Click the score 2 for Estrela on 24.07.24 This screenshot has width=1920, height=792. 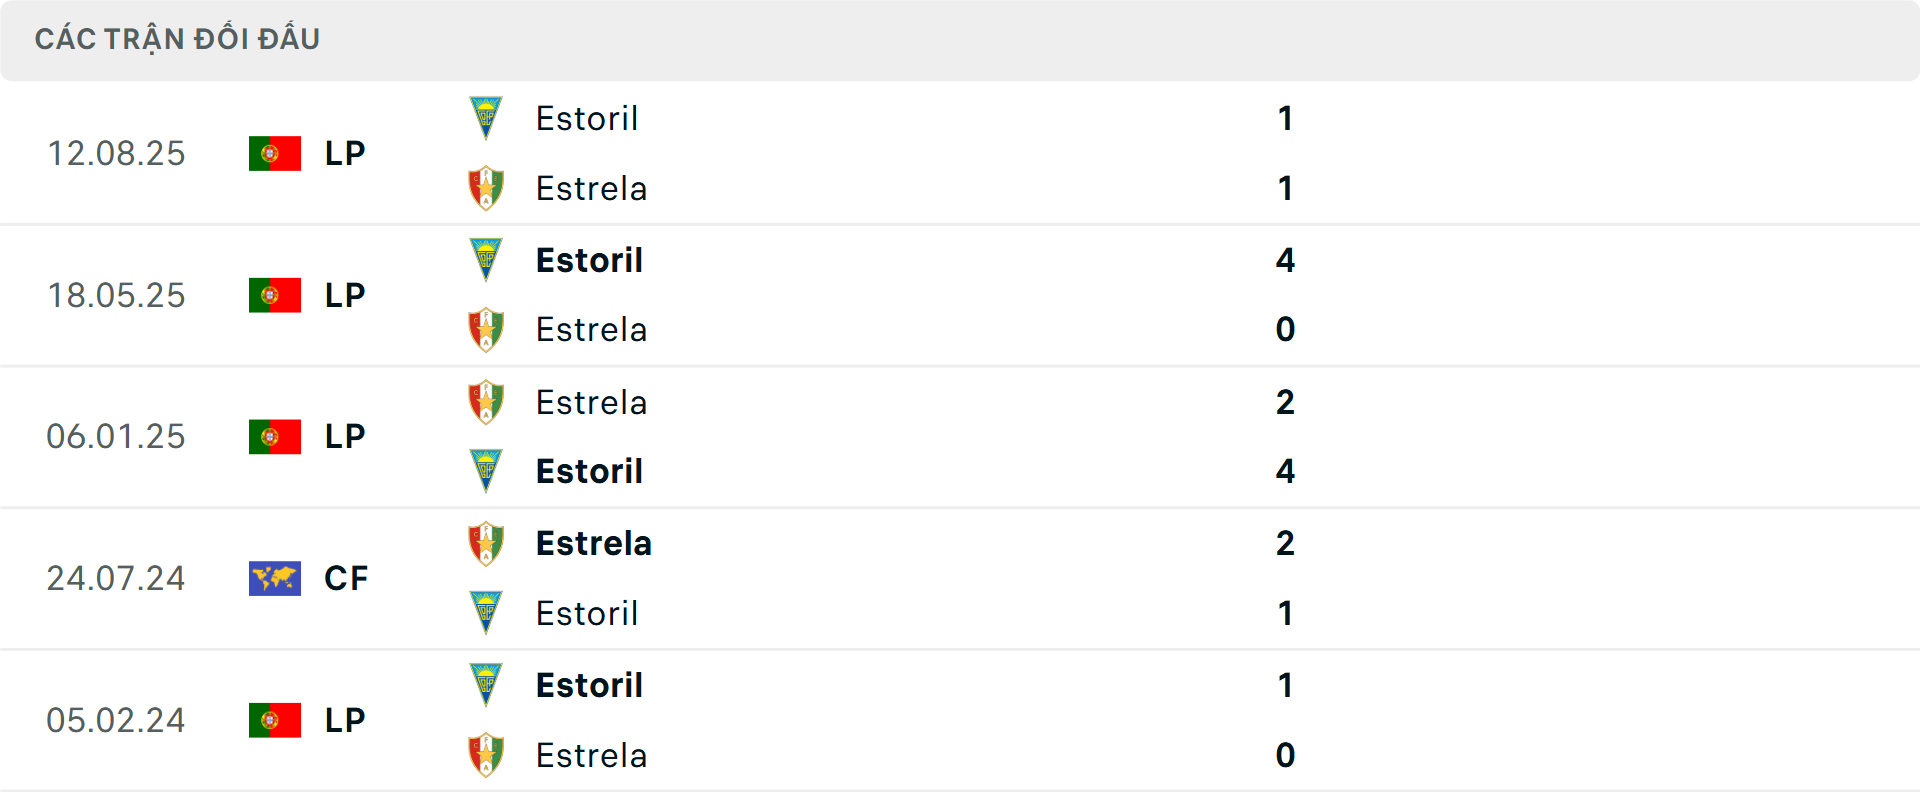[1286, 544]
